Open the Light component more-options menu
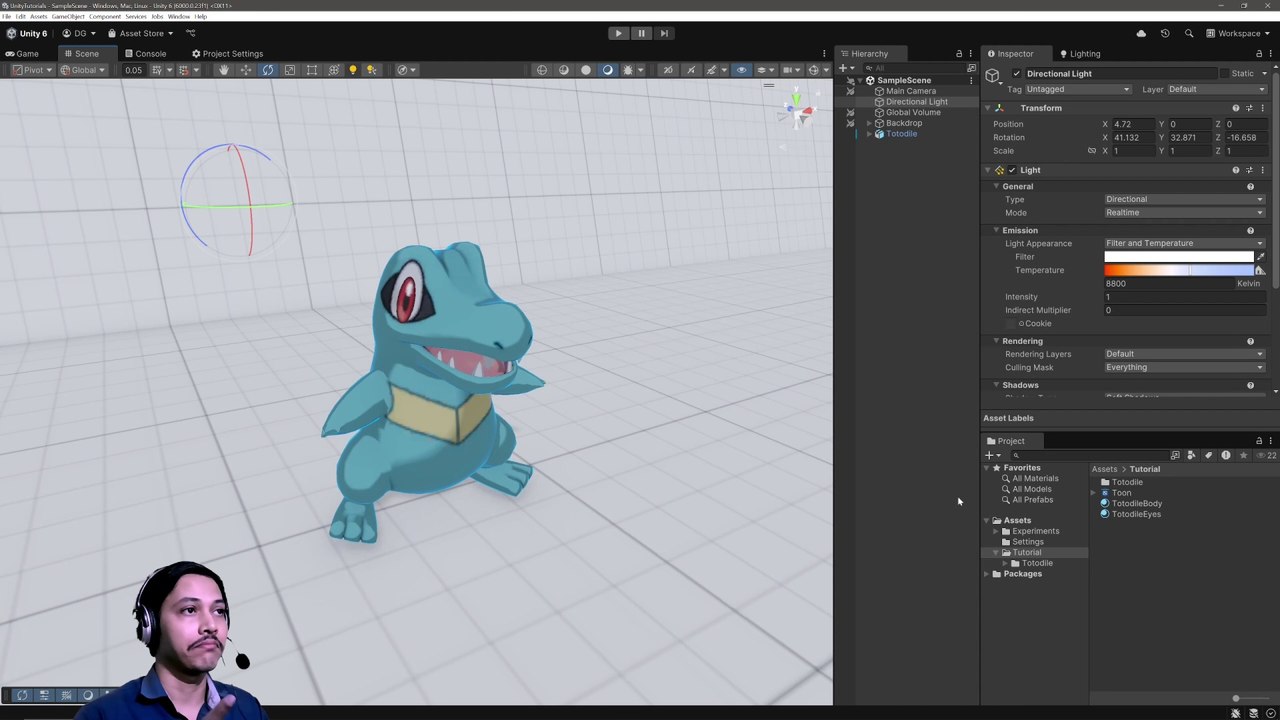 pyautogui.click(x=1262, y=170)
